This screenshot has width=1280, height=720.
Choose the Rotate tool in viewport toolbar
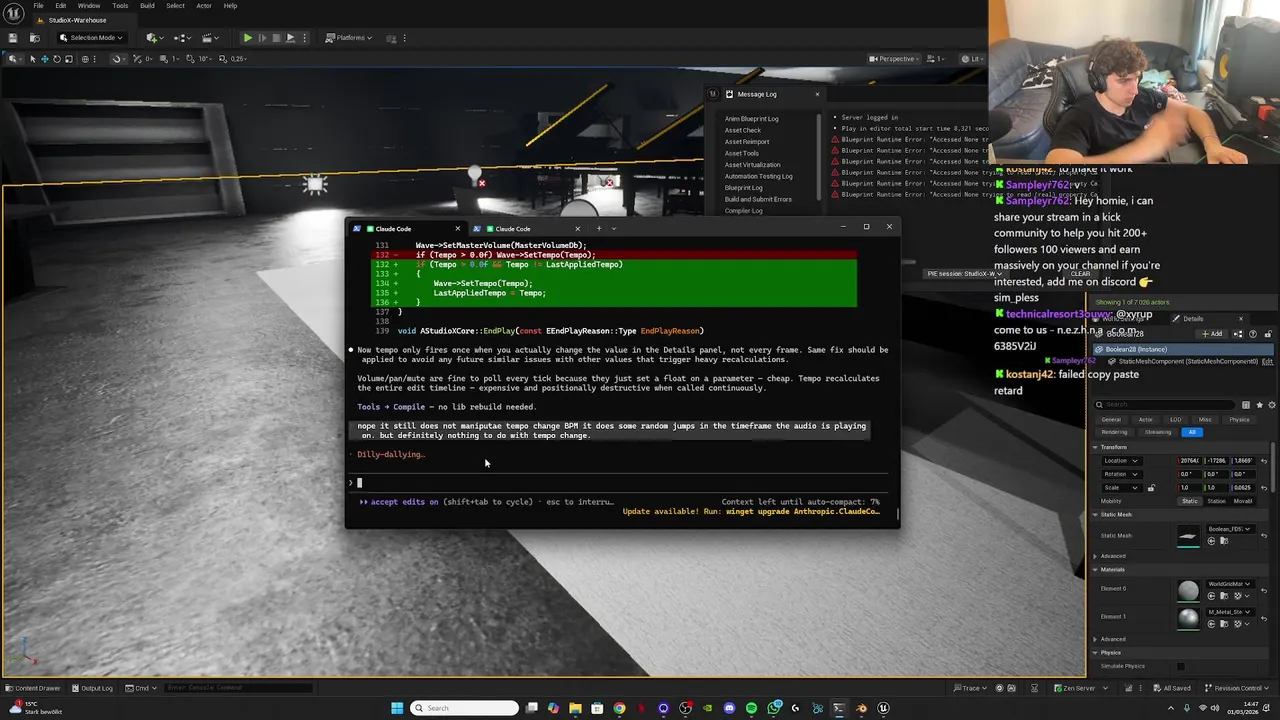coord(56,59)
